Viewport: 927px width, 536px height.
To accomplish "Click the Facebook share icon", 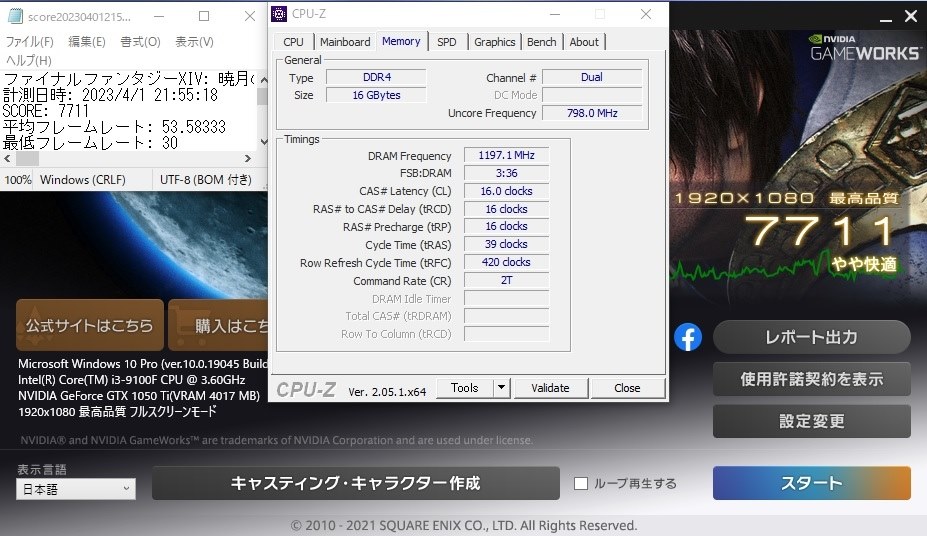I will click(x=688, y=337).
